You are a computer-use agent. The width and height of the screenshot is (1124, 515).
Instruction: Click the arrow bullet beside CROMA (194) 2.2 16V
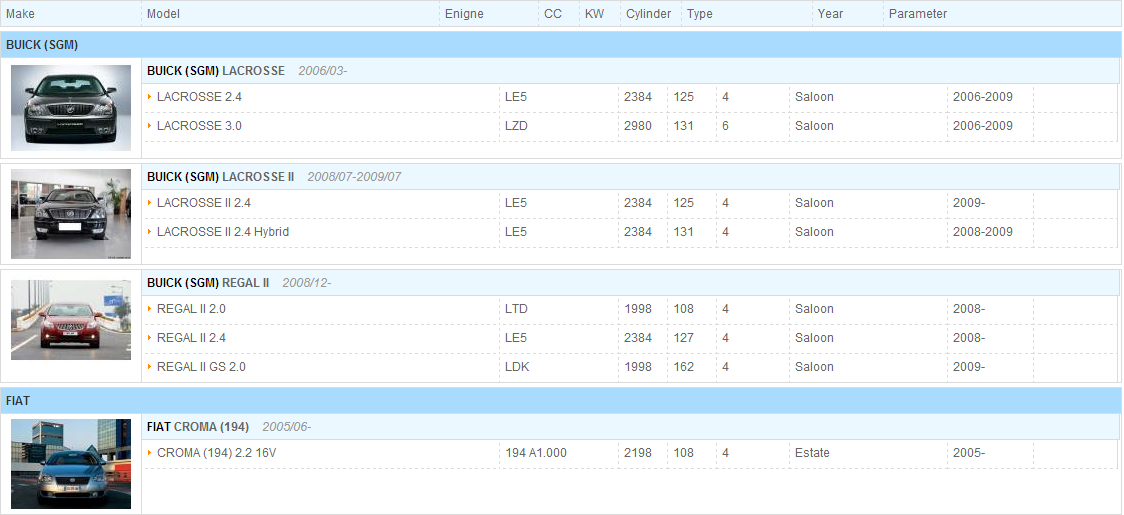(149, 452)
